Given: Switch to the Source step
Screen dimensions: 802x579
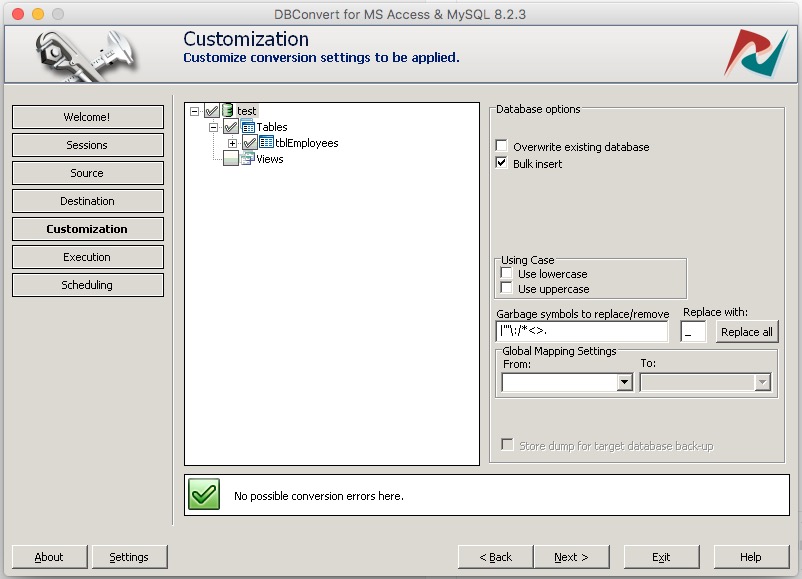Looking at the screenshot, I should coord(87,173).
